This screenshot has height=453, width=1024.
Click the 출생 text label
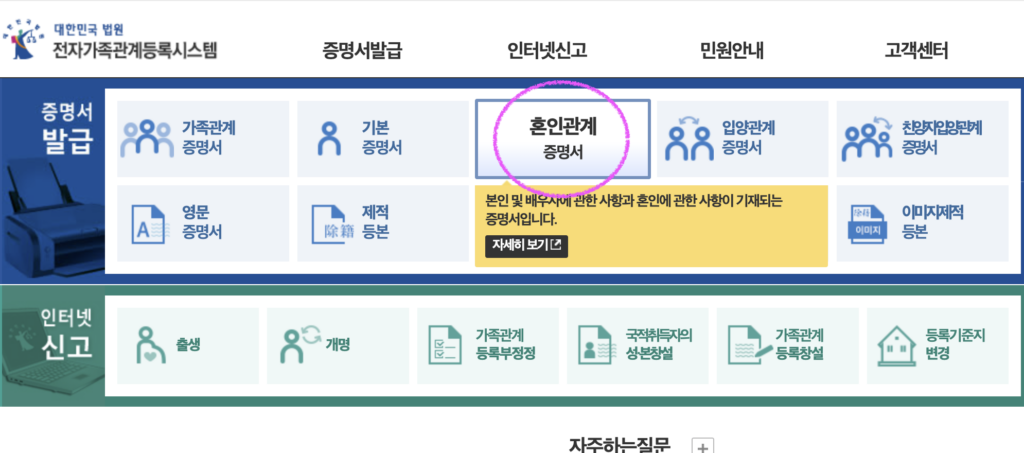(187, 345)
